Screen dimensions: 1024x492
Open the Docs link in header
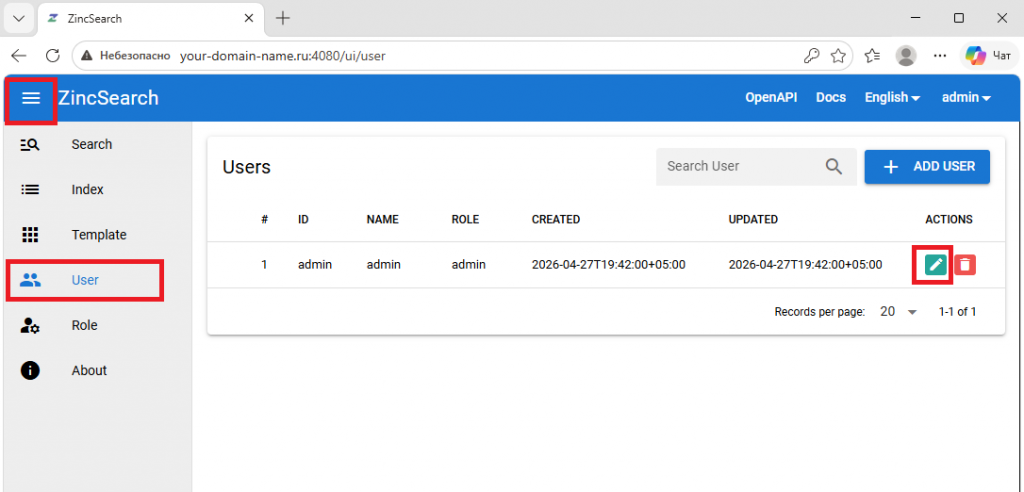pos(831,97)
